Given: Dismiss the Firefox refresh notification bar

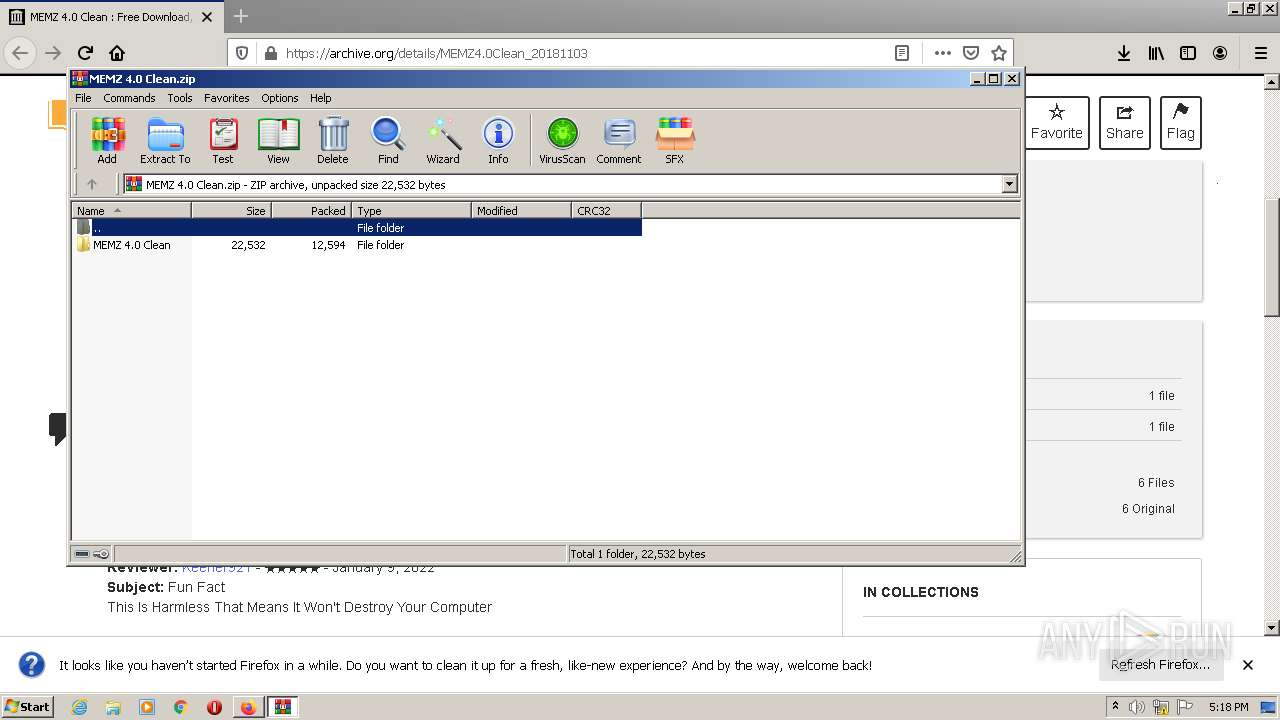Looking at the screenshot, I should pos(1247,665).
